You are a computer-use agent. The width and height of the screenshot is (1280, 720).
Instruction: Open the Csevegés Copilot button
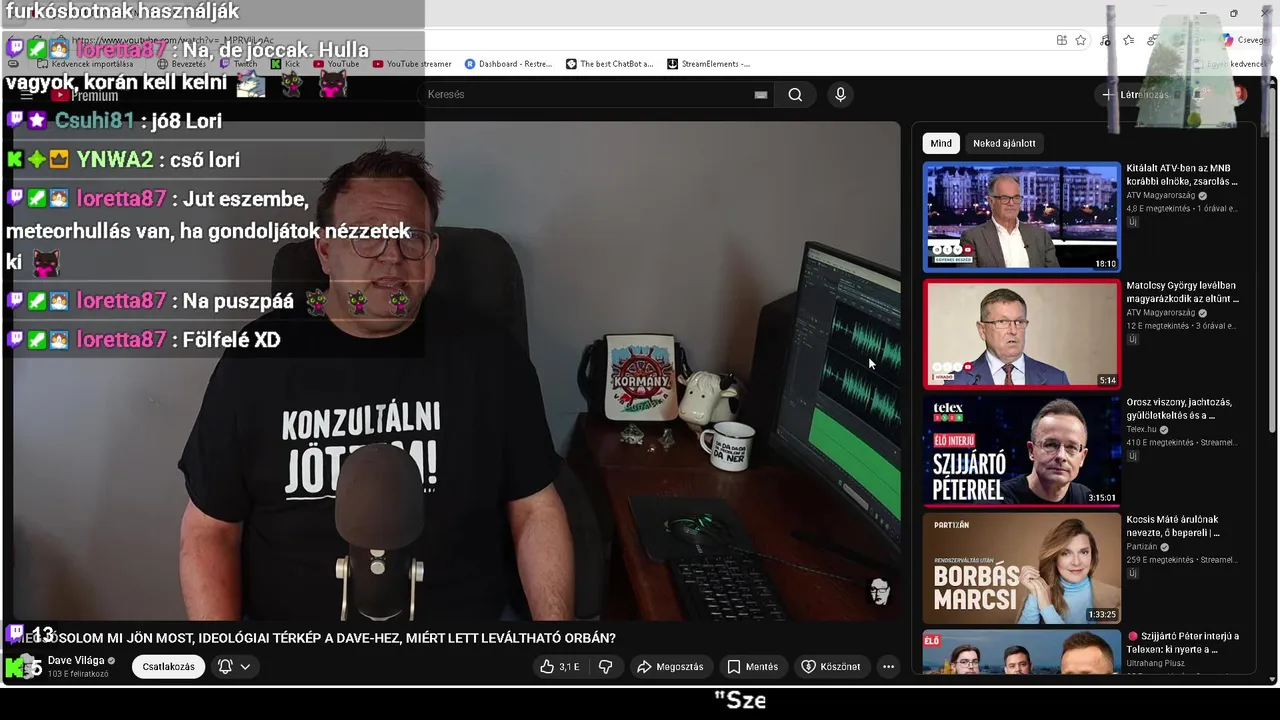click(x=1244, y=40)
